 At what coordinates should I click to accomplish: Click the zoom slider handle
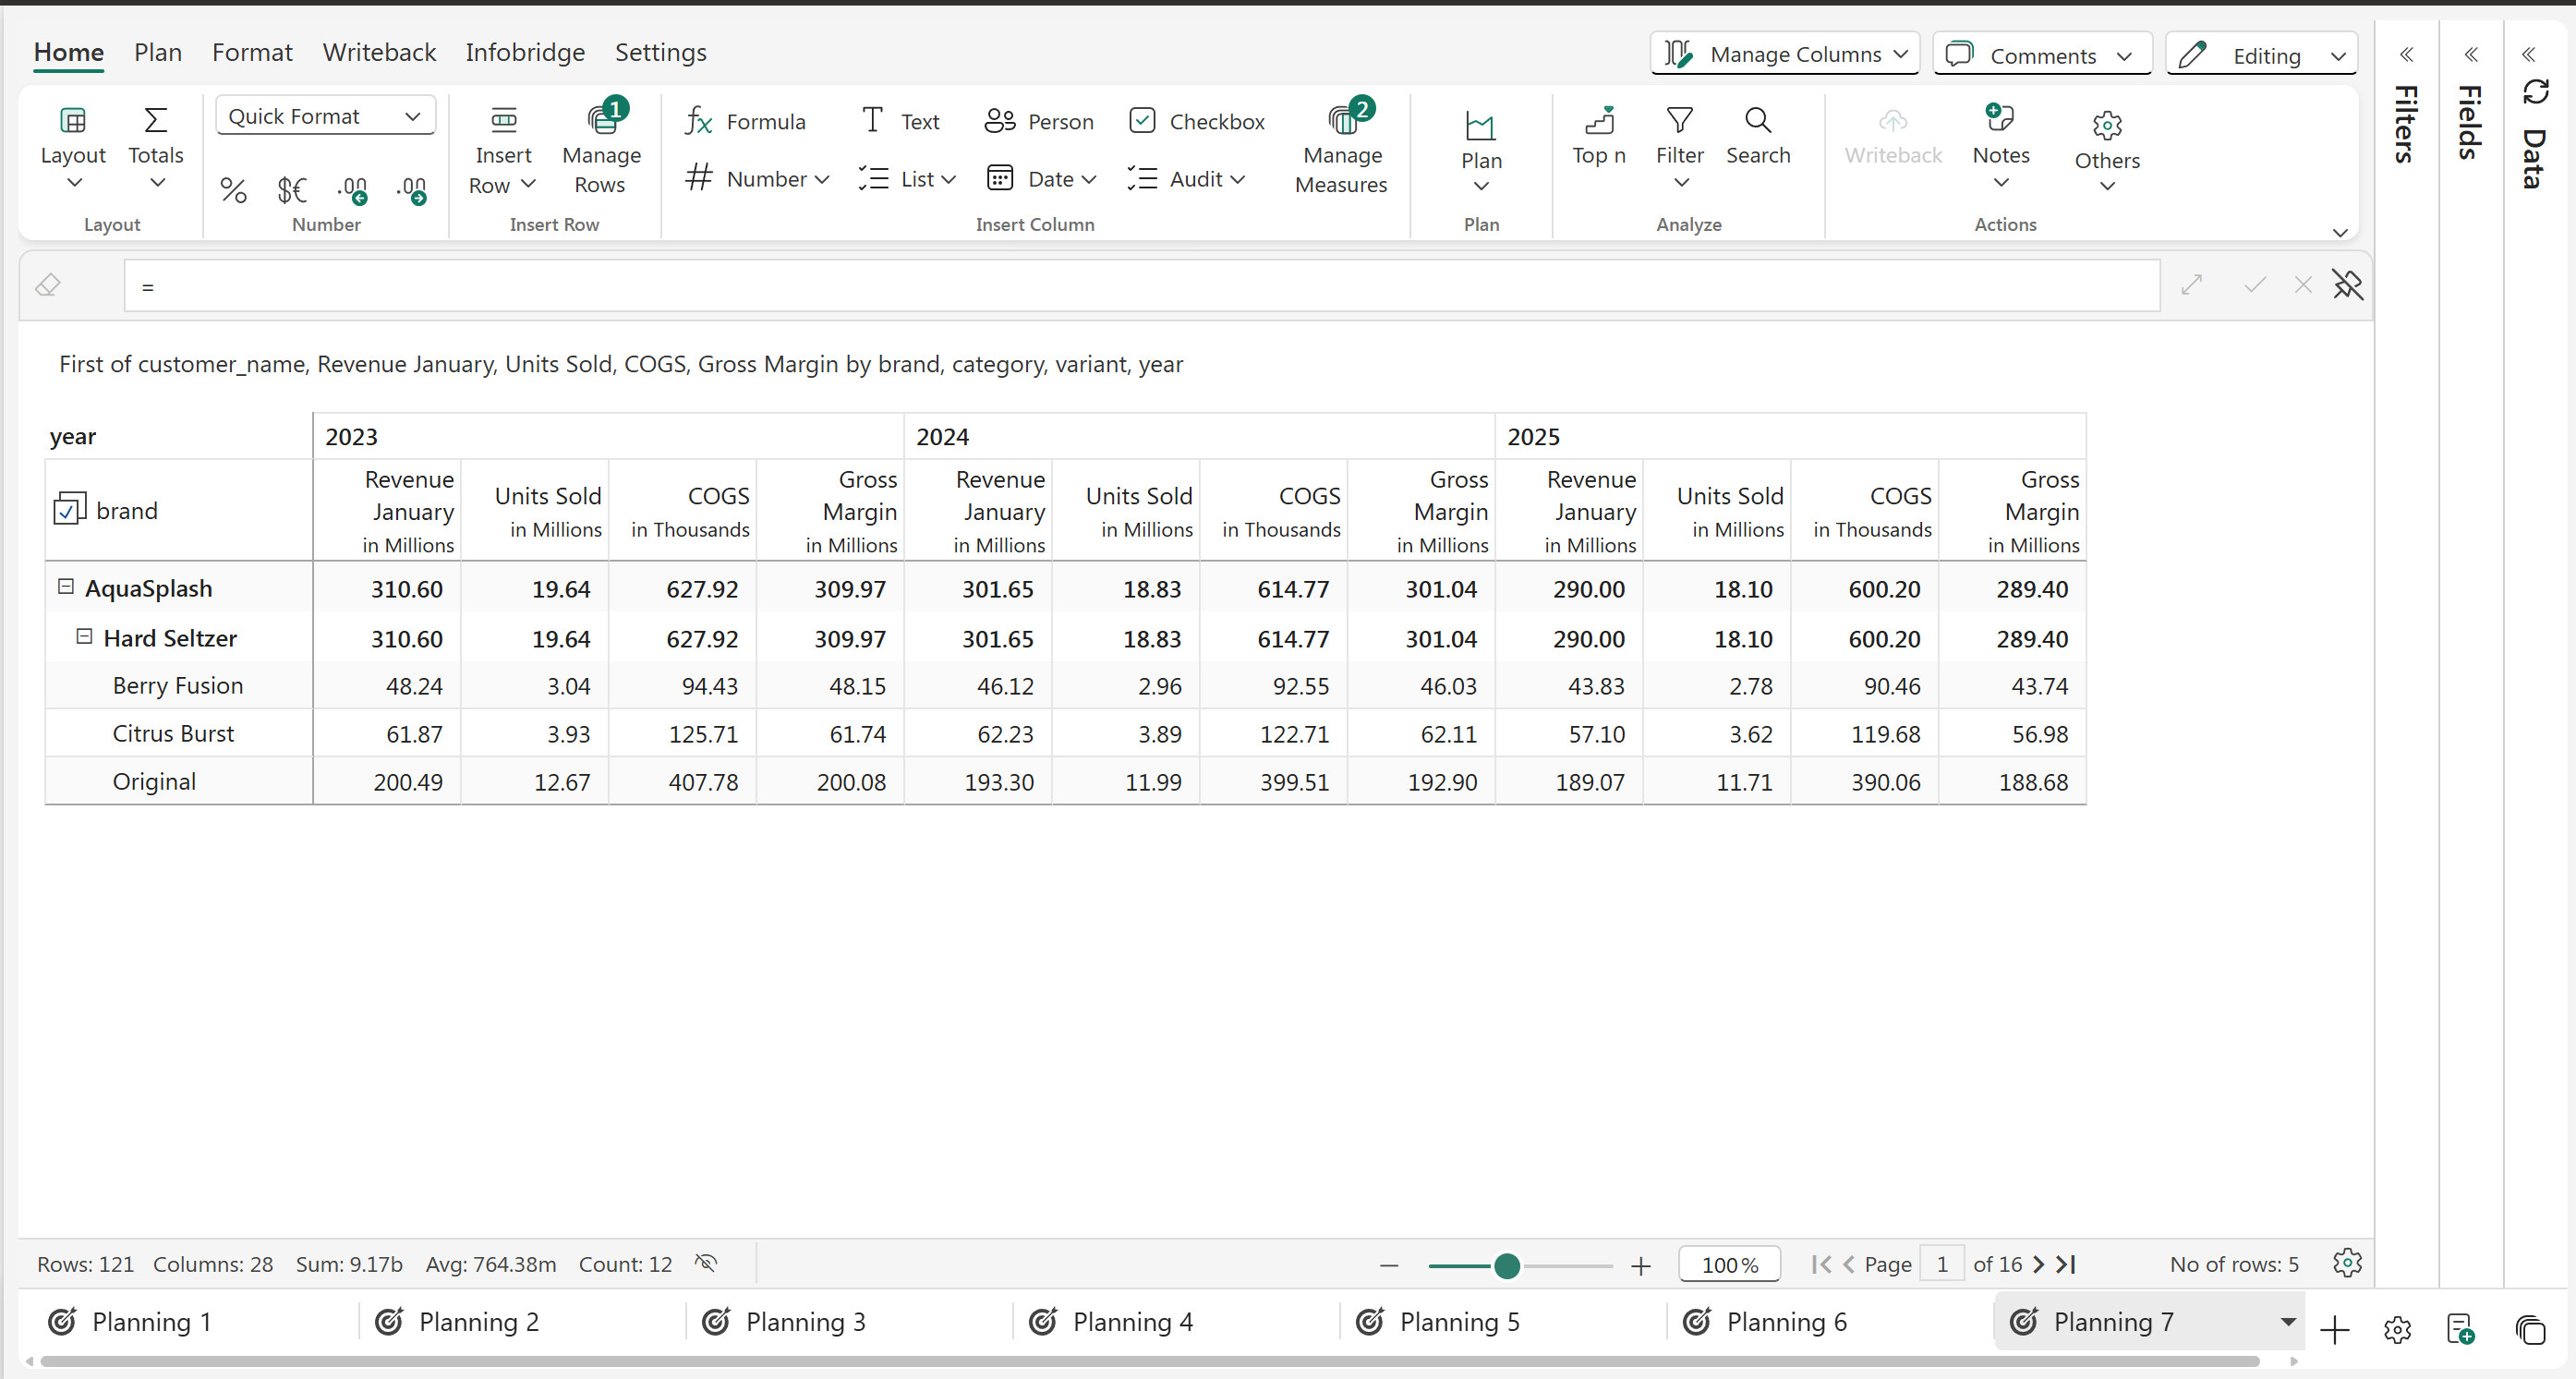tap(1506, 1266)
